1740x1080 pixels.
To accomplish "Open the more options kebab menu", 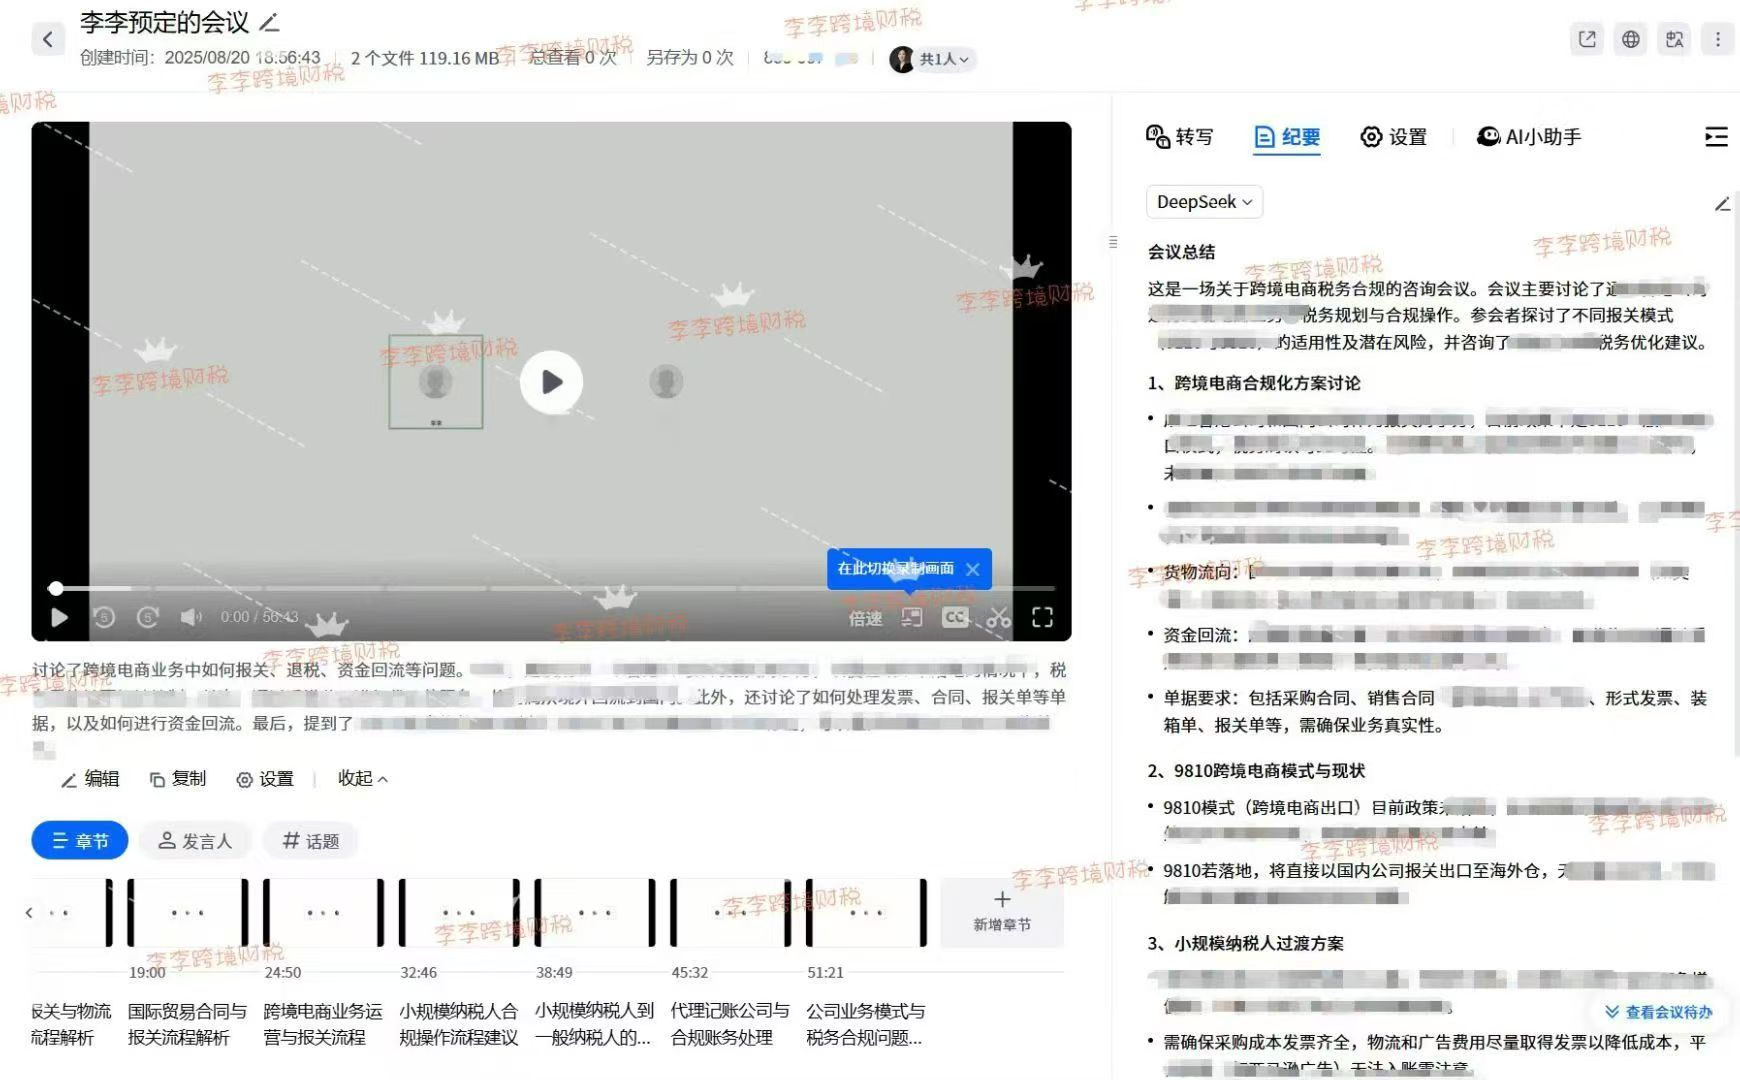I will [1717, 39].
